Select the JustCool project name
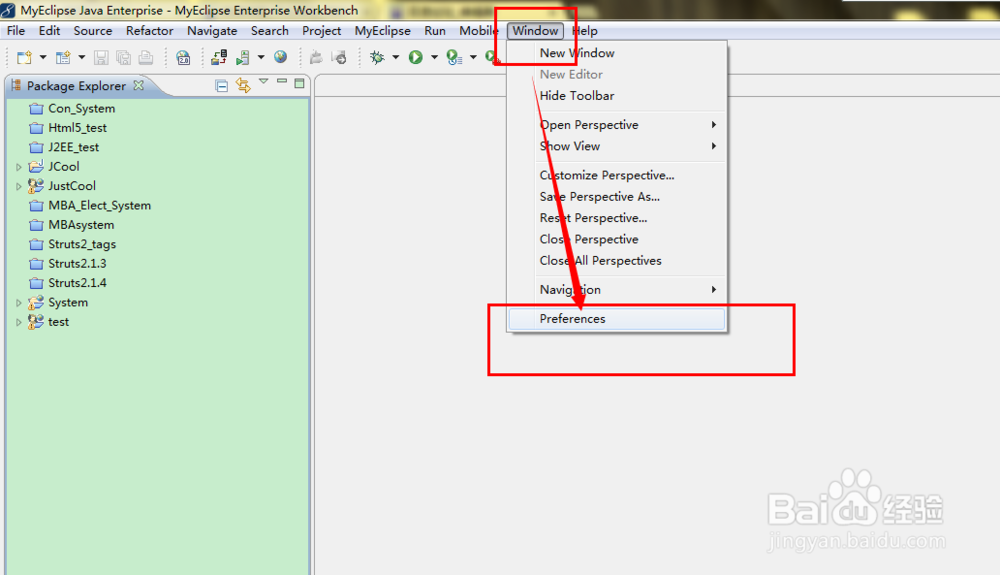 [72, 186]
